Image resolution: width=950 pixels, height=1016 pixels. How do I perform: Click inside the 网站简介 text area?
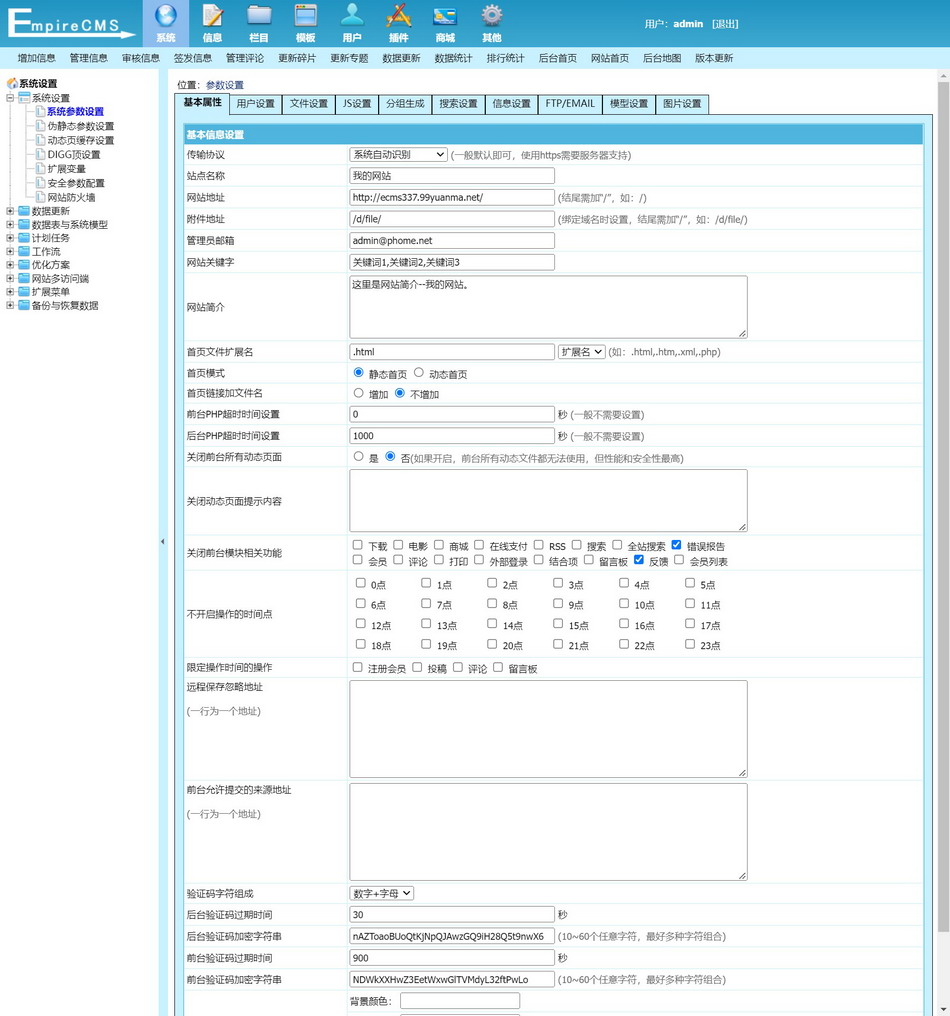548,306
